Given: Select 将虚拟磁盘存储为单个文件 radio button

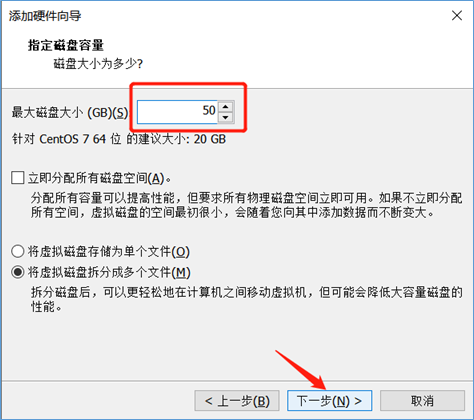Looking at the screenshot, I should pos(17,251).
